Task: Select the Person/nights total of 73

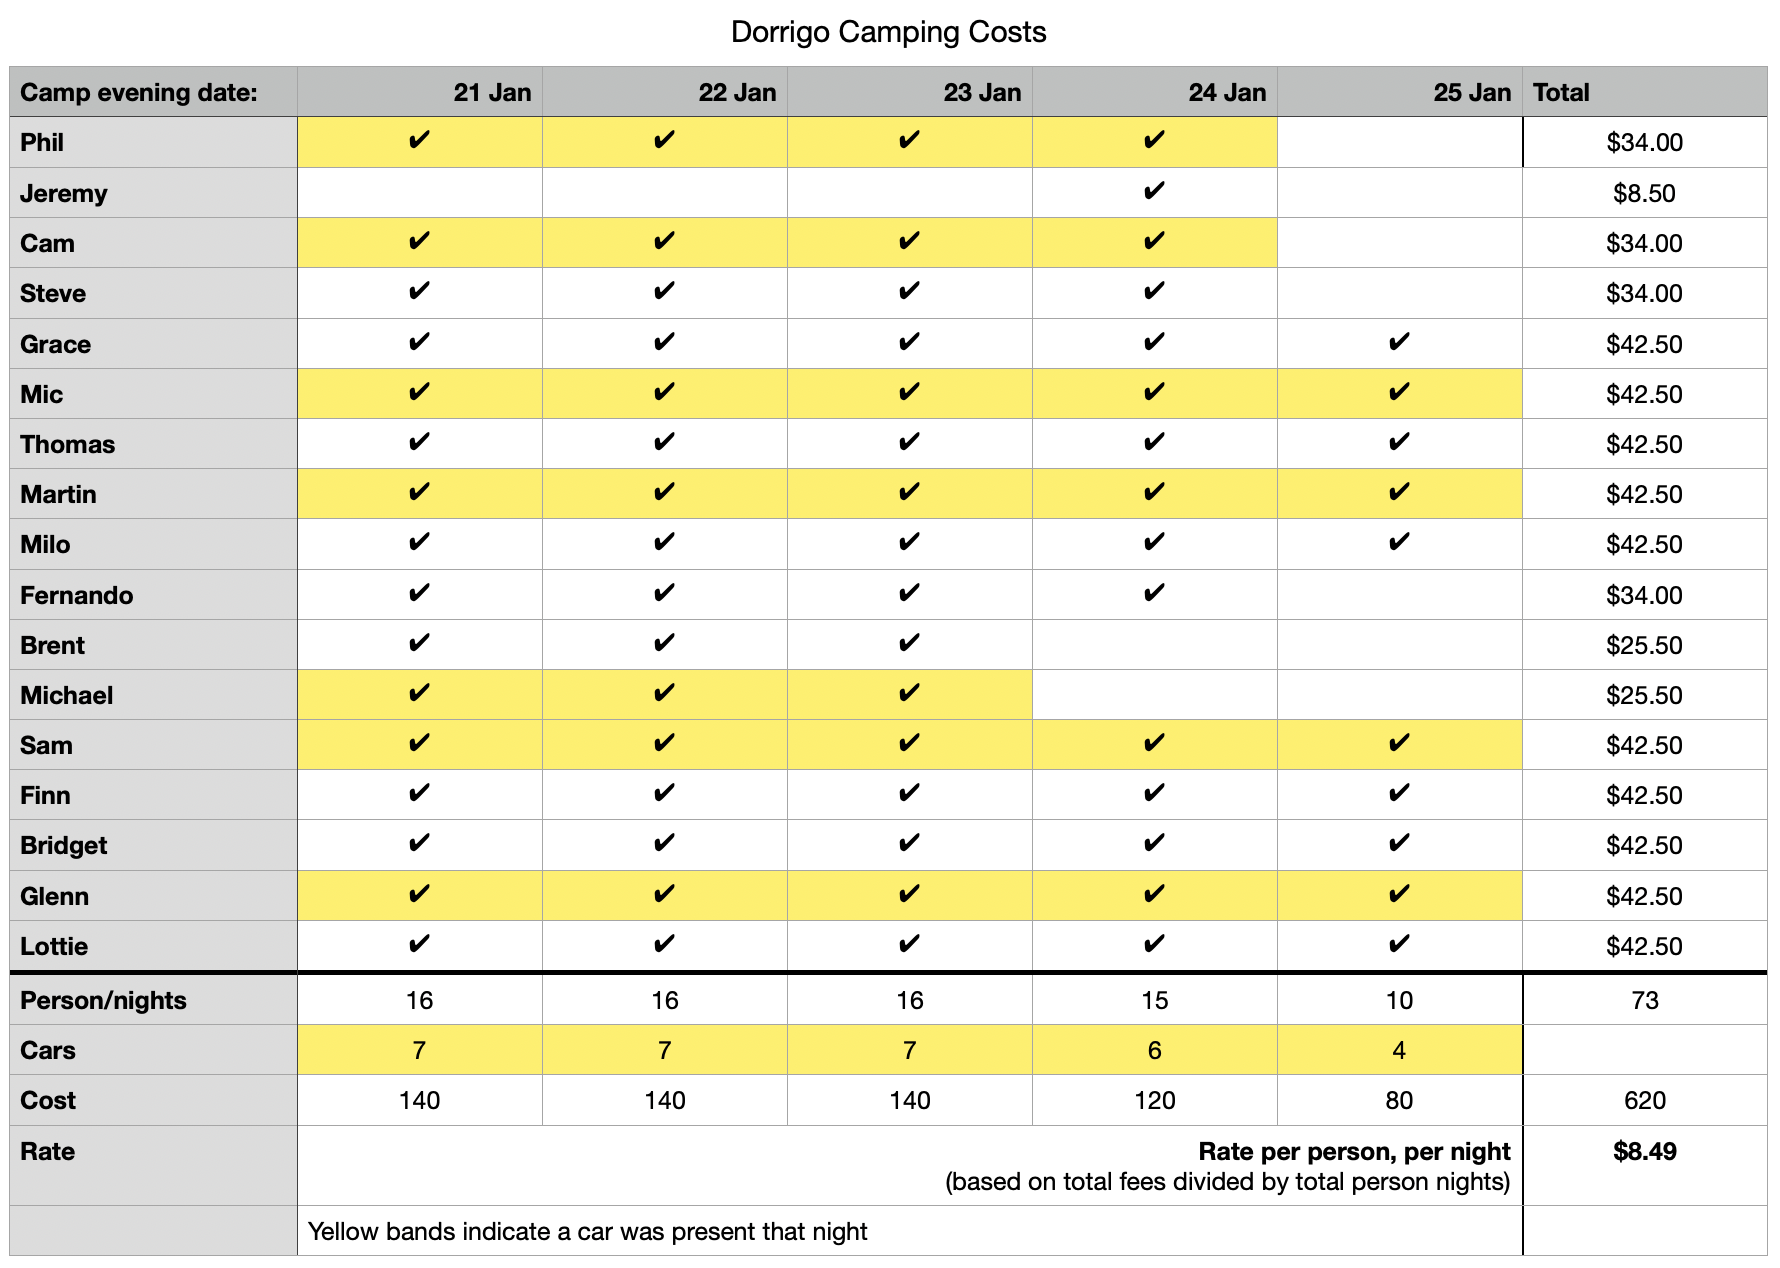Action: 1644,1000
